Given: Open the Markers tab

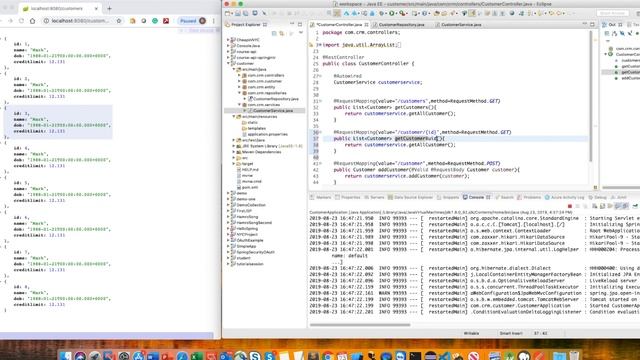Looking at the screenshot, I should [321, 198].
